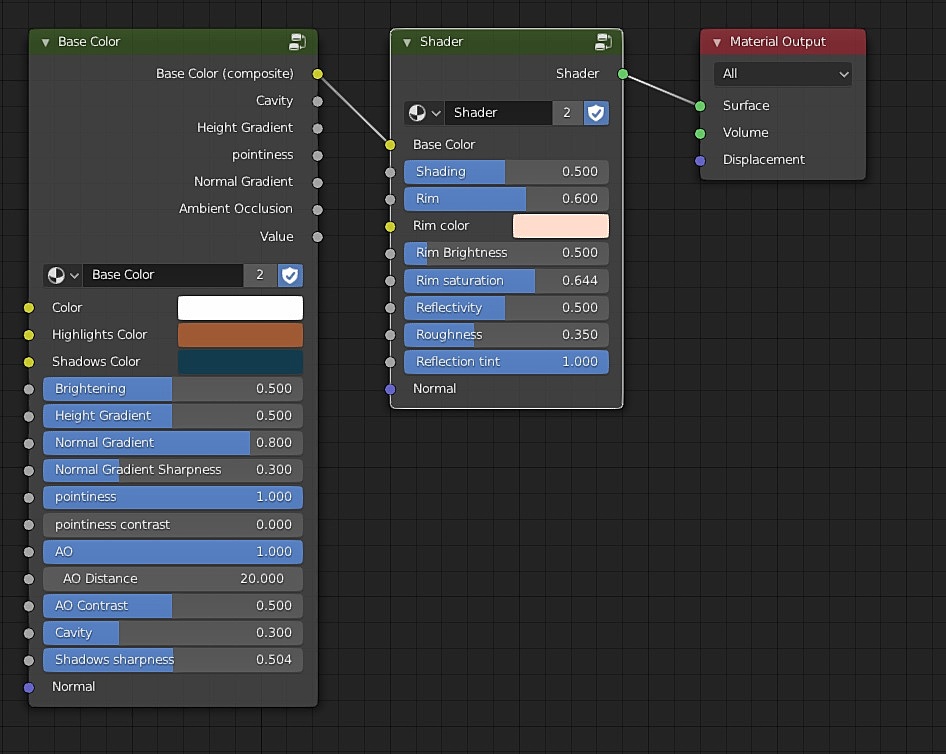Open the Highlights Color swatch
The image size is (946, 754).
tap(240, 334)
